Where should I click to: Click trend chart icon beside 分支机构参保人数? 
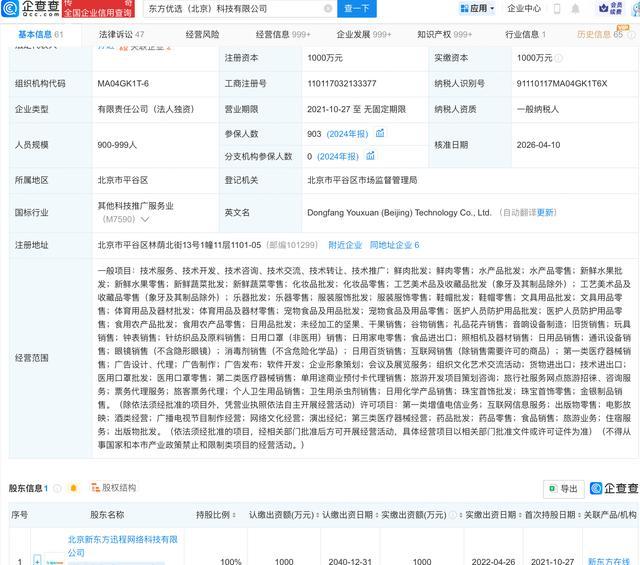pyautogui.click(x=370, y=156)
